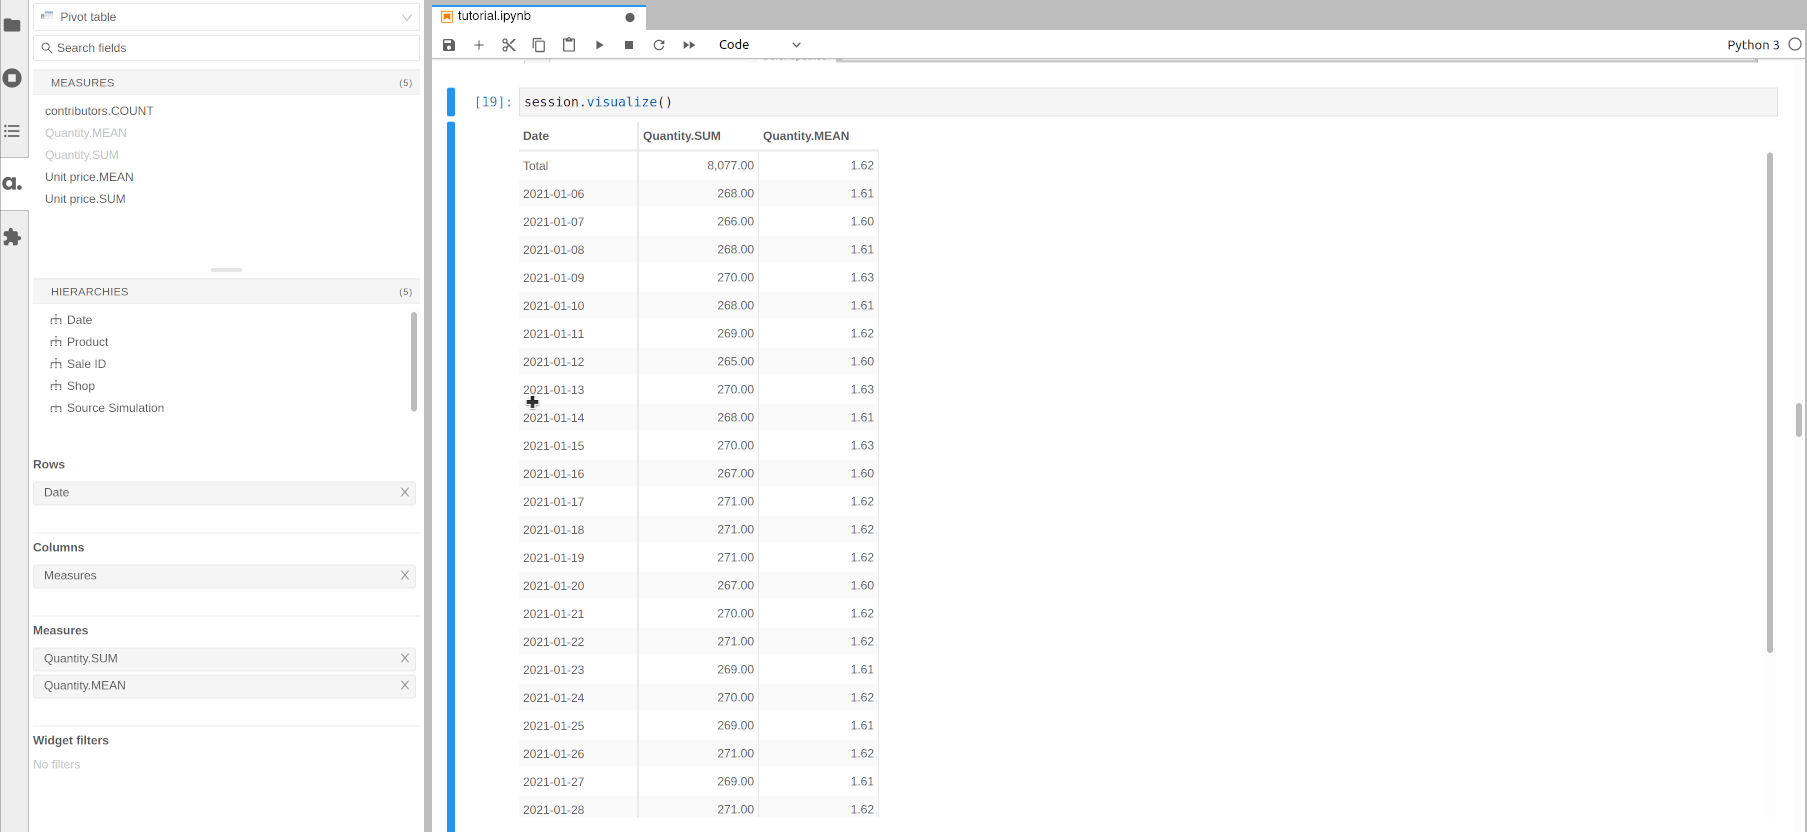This screenshot has height=832, width=1807.
Task: Remove Quantity.SUM from Measures
Action: coord(405,658)
